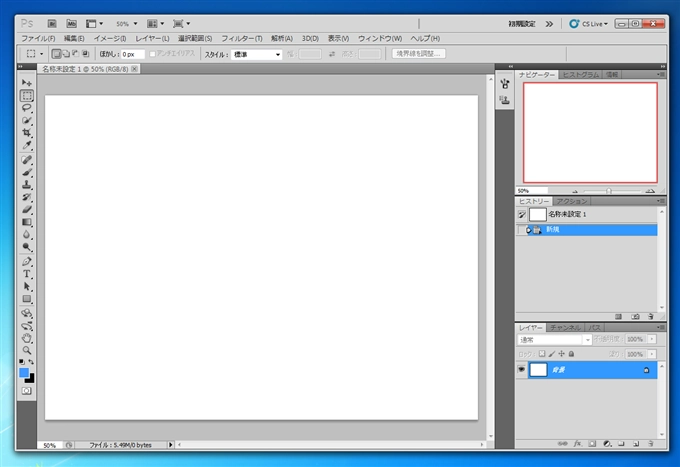Select the Crop tool
The image size is (680, 467).
[27, 133]
